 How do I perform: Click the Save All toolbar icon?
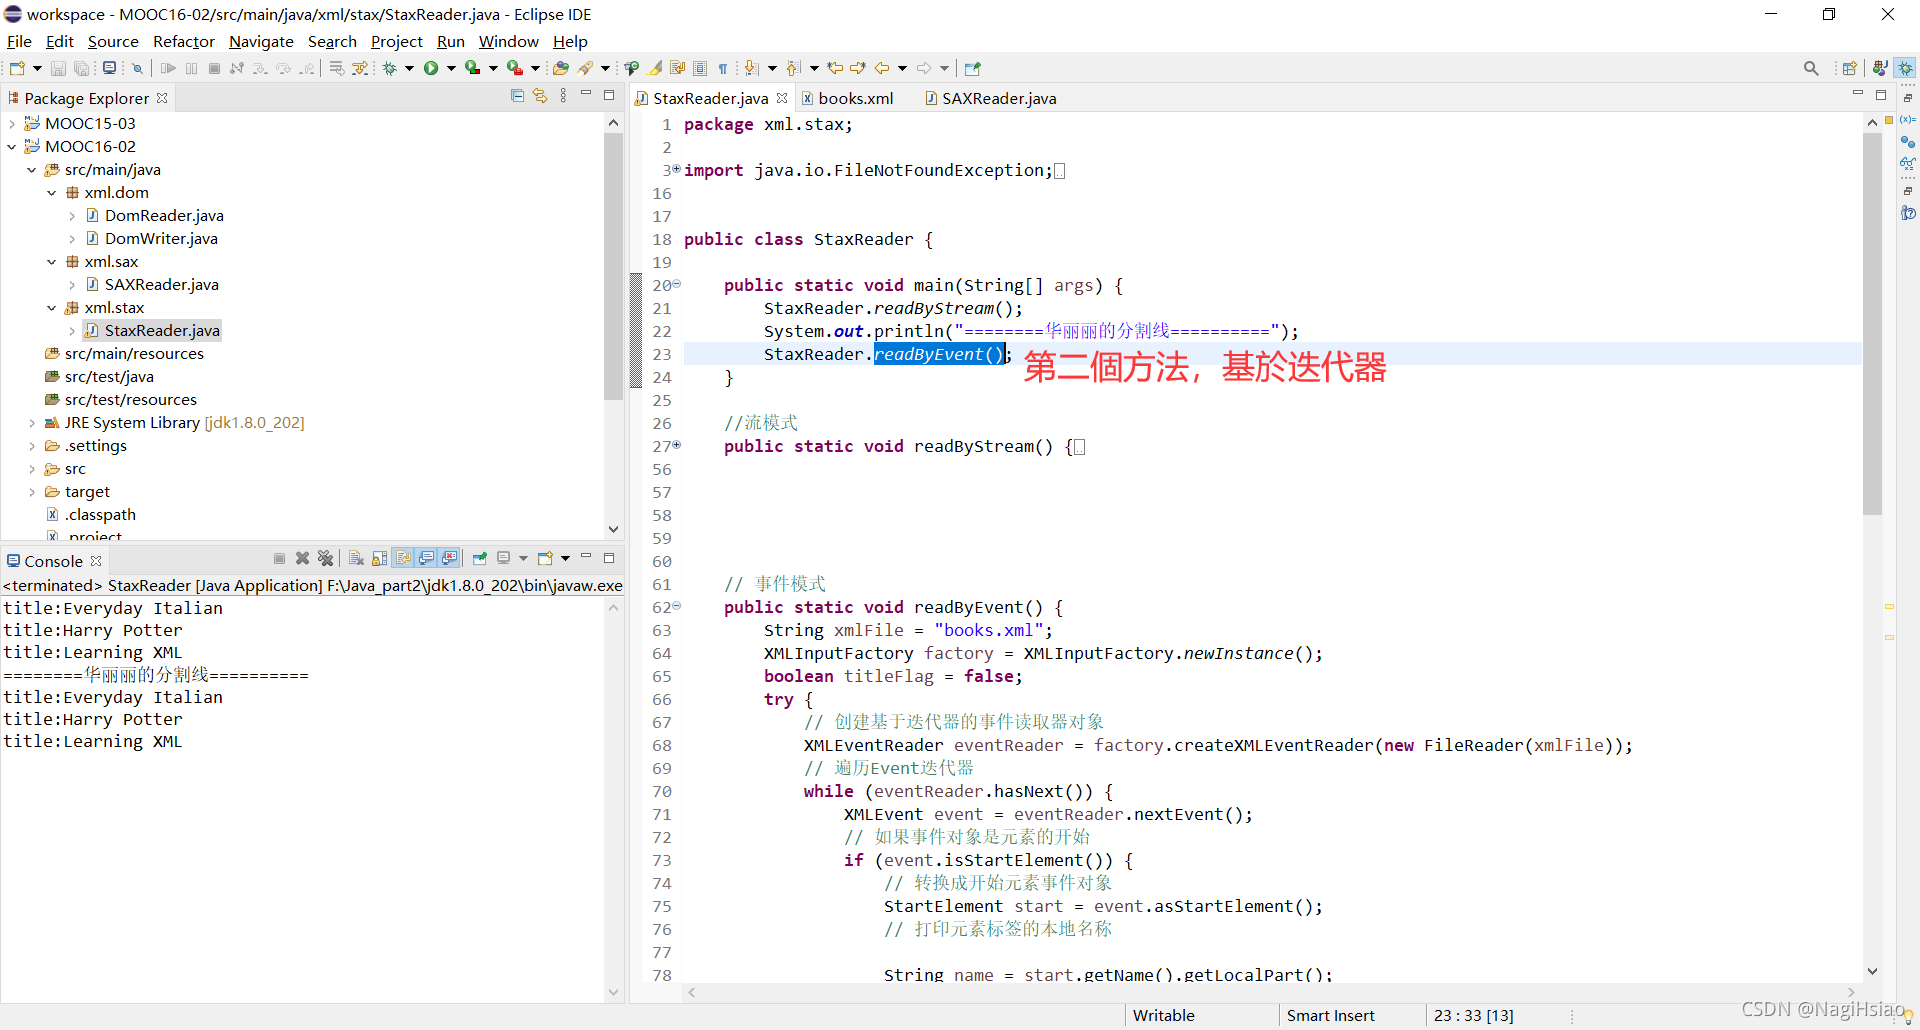point(82,68)
